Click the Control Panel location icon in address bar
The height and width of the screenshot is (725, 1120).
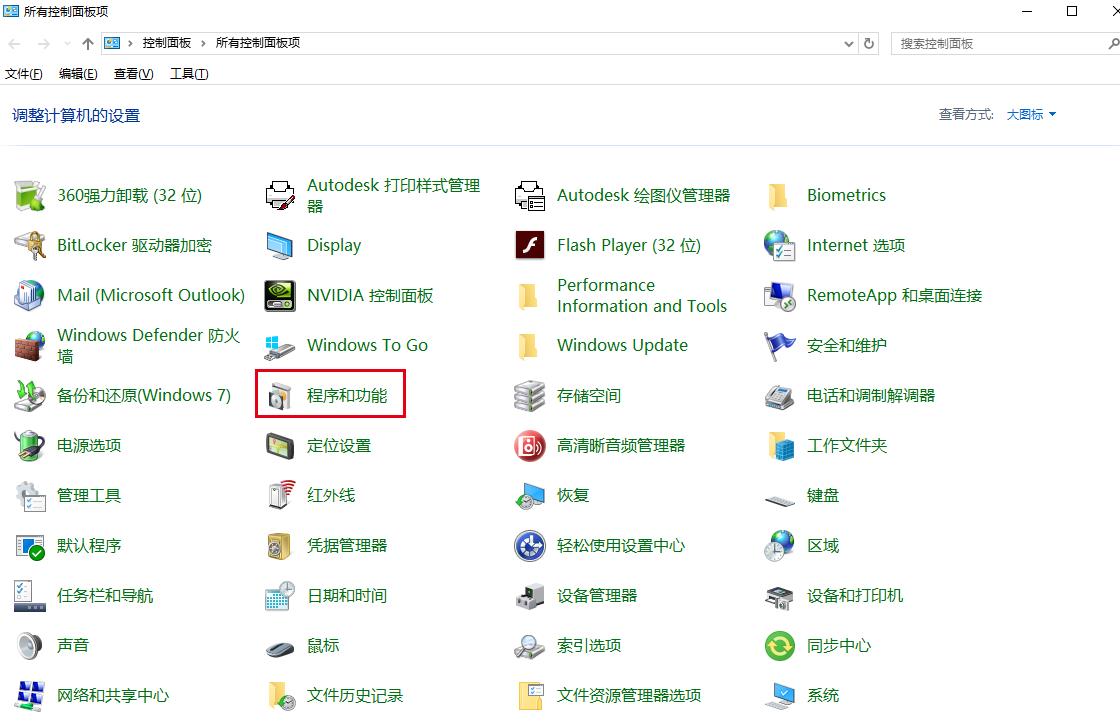click(x=112, y=43)
